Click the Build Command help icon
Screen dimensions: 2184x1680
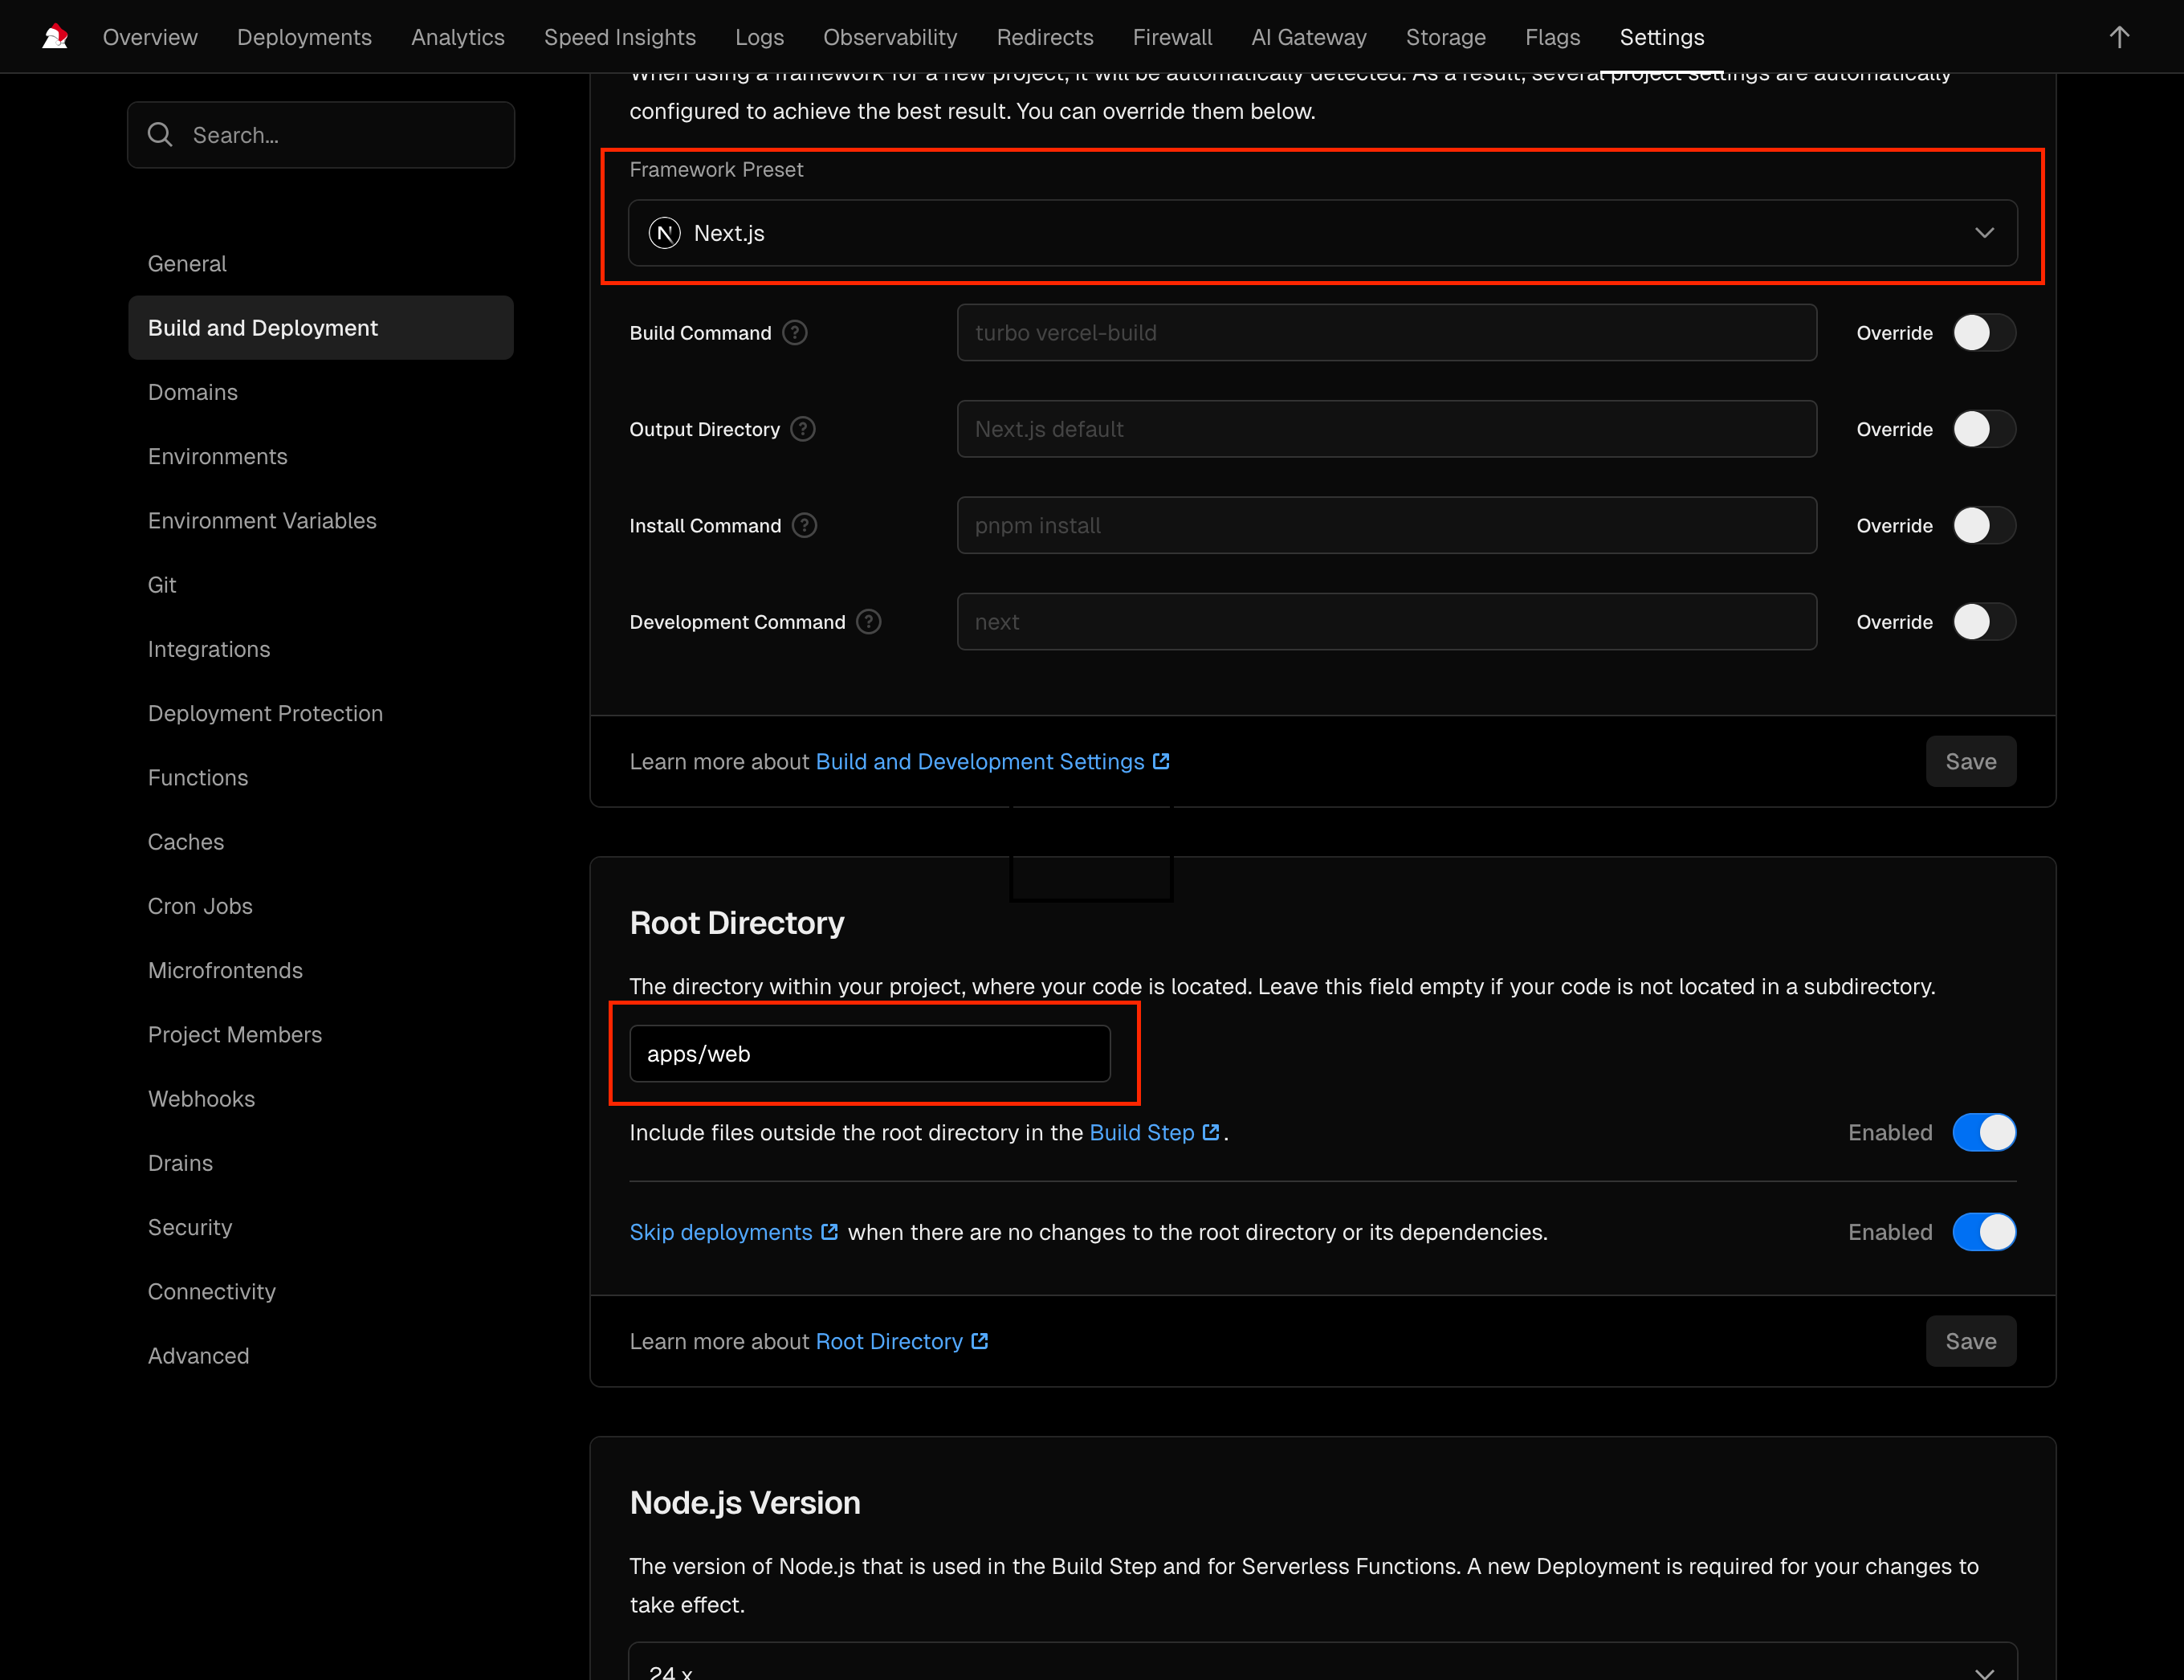coord(795,333)
